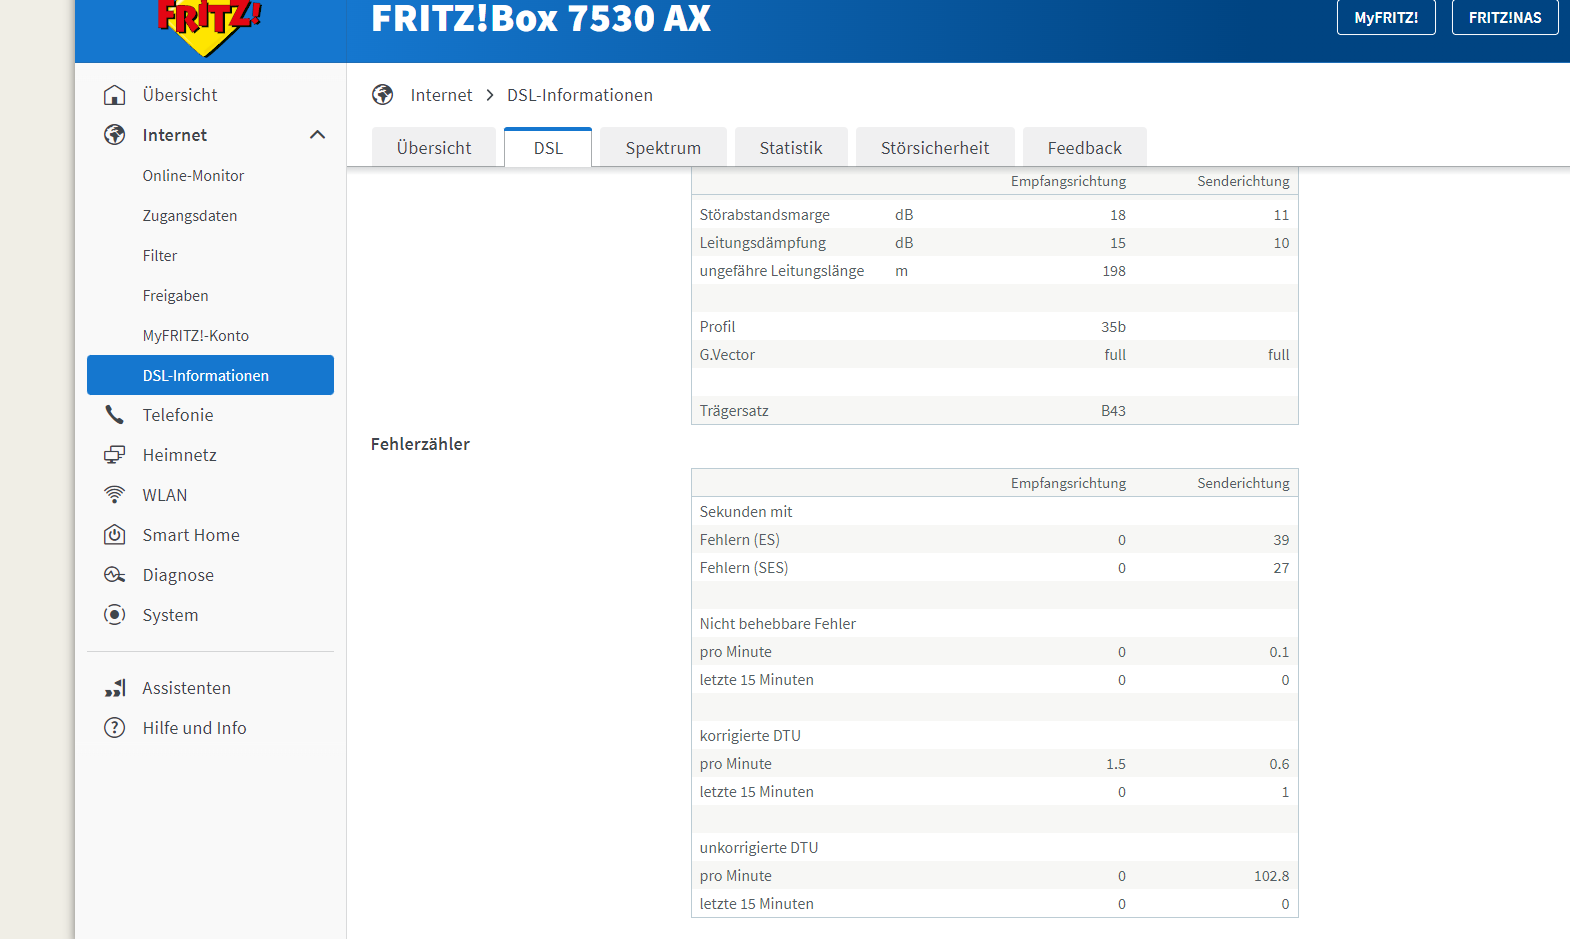Open the System menu
Image resolution: width=1570 pixels, height=939 pixels.
(170, 615)
